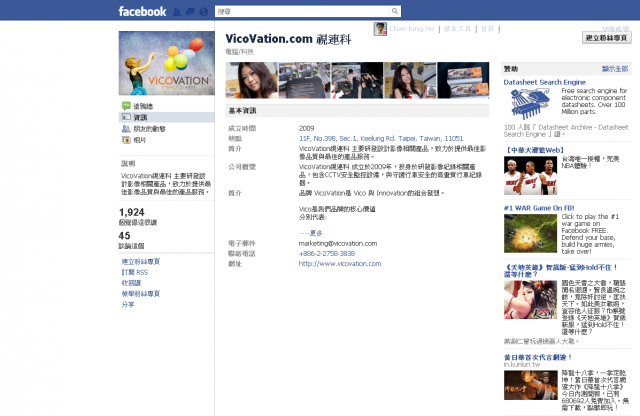Click the martial arts game ad image
Image resolution: width=640 pixels, height=416 pixels.
531,385
